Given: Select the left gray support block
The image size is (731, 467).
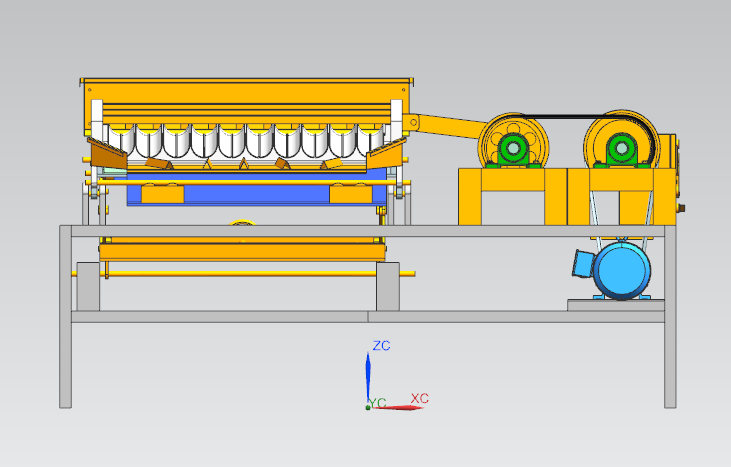Looking at the screenshot, I should pos(88,286).
